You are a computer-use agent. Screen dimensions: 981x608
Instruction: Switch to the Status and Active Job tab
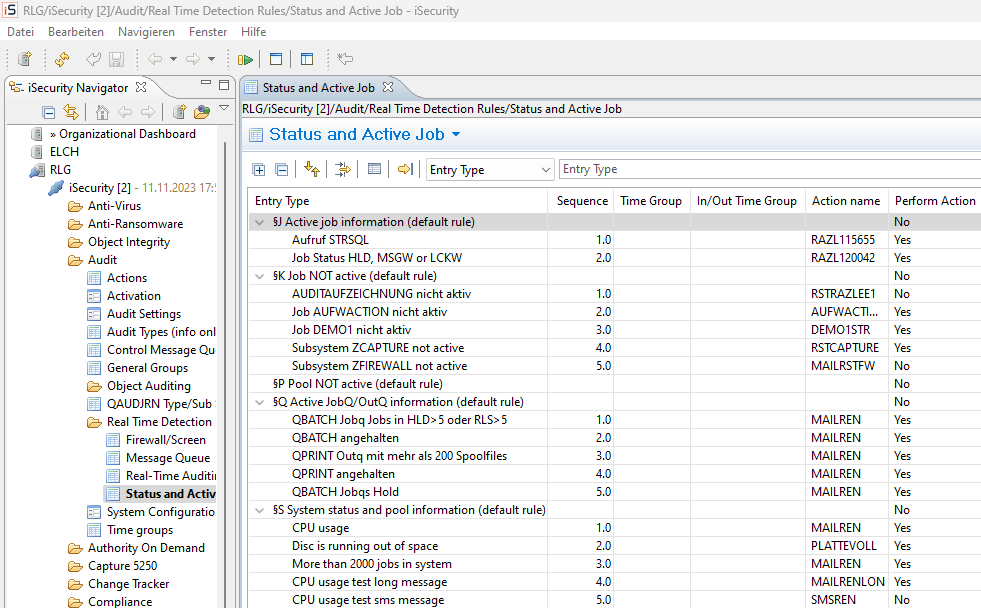pyautogui.click(x=318, y=88)
